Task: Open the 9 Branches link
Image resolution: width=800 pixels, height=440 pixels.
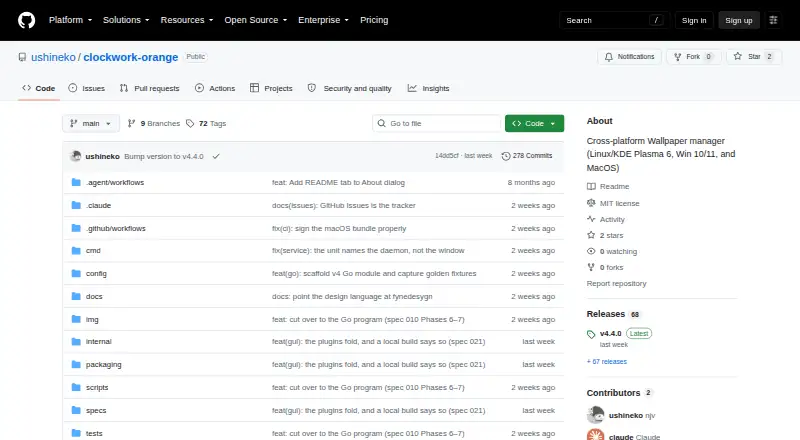Action: pos(154,124)
